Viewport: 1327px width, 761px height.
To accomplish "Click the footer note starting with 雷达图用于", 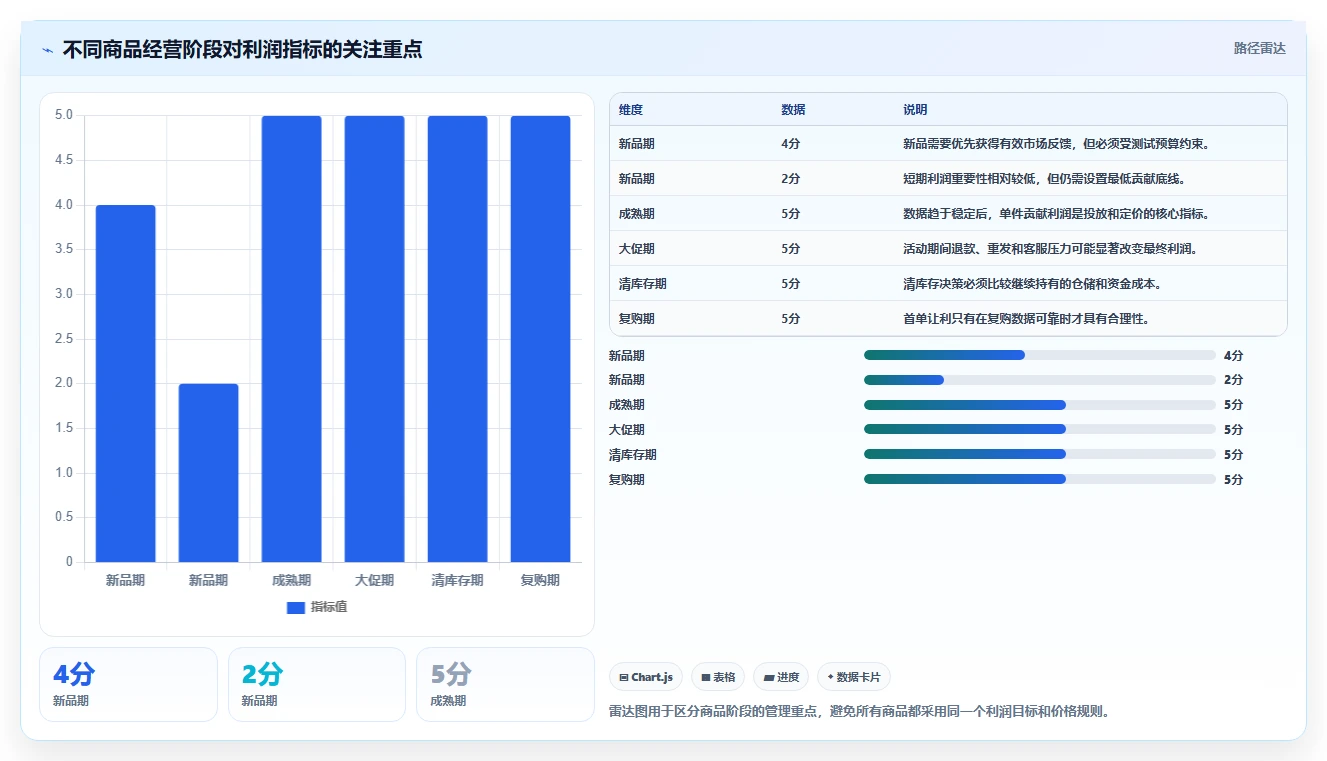I will [860, 712].
